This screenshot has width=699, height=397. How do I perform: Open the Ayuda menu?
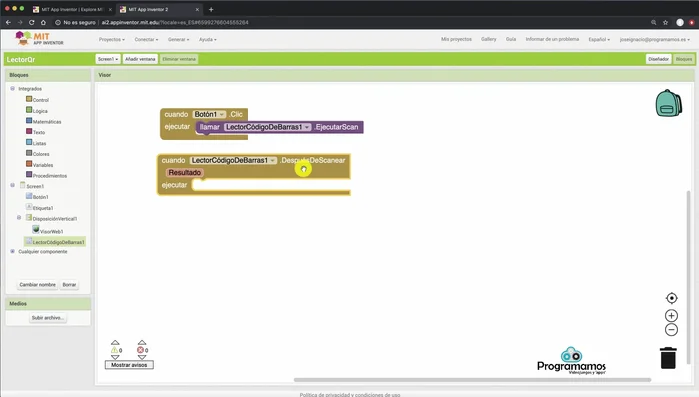tap(208, 39)
